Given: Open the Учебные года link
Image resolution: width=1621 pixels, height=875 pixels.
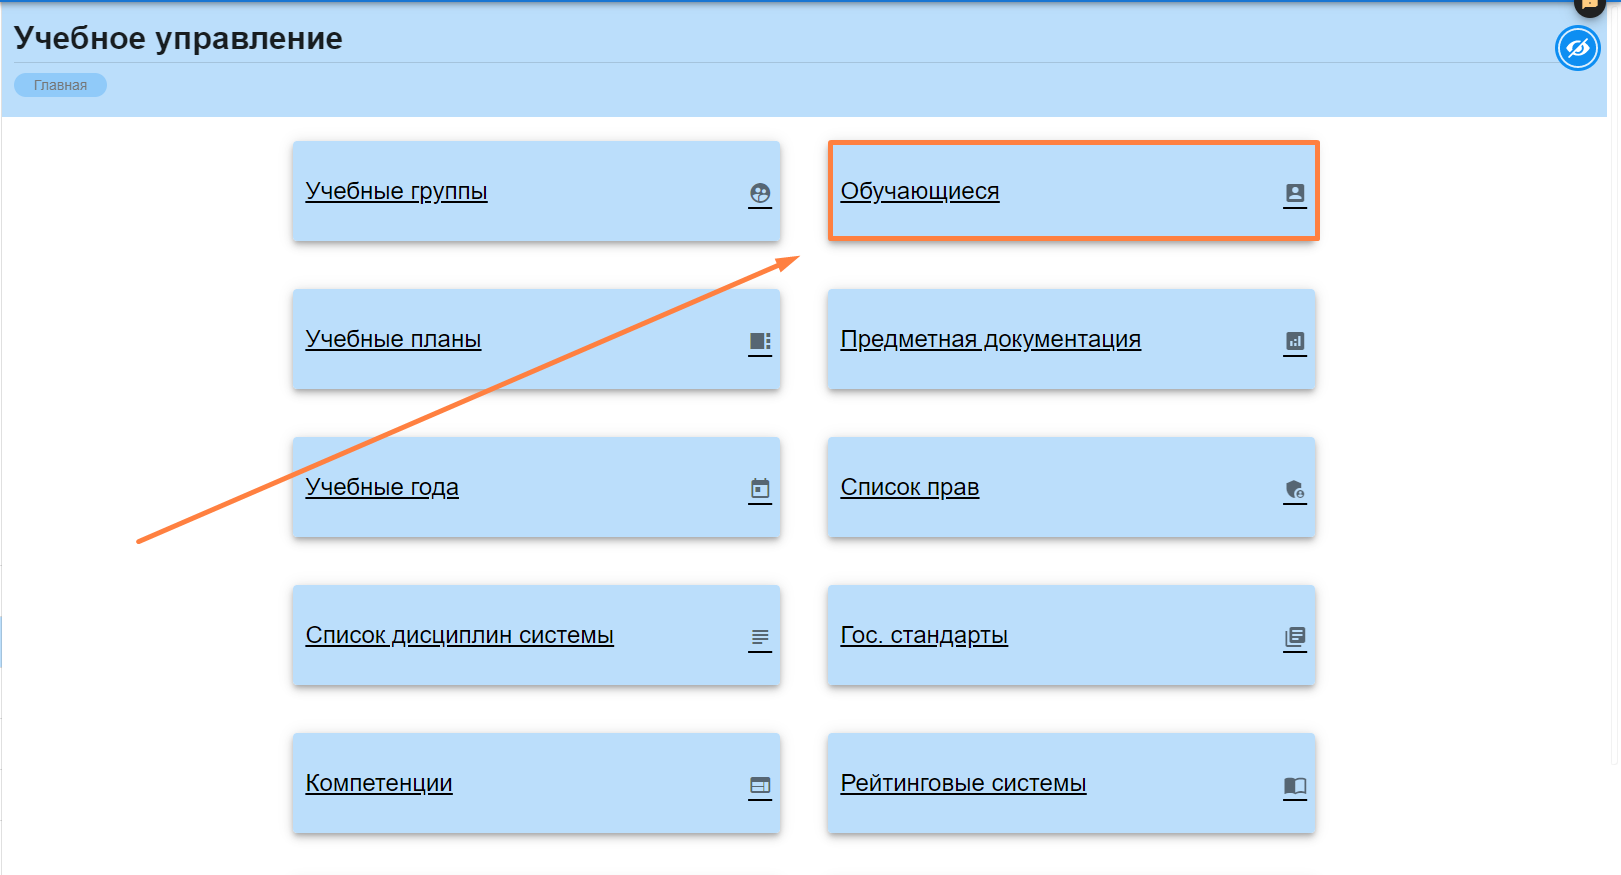Looking at the screenshot, I should tap(382, 487).
